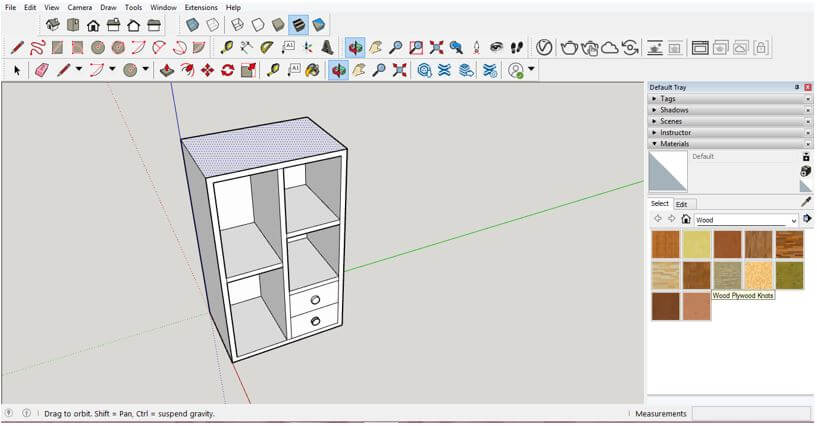Select the Push/Pull tool
The width and height of the screenshot is (817, 426).
167,70
